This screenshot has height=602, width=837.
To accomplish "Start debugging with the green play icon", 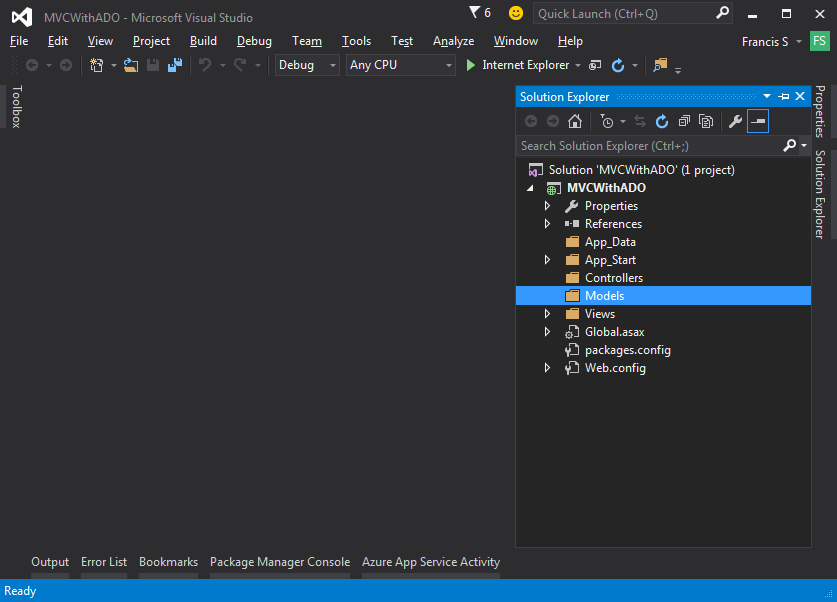I will pos(470,65).
